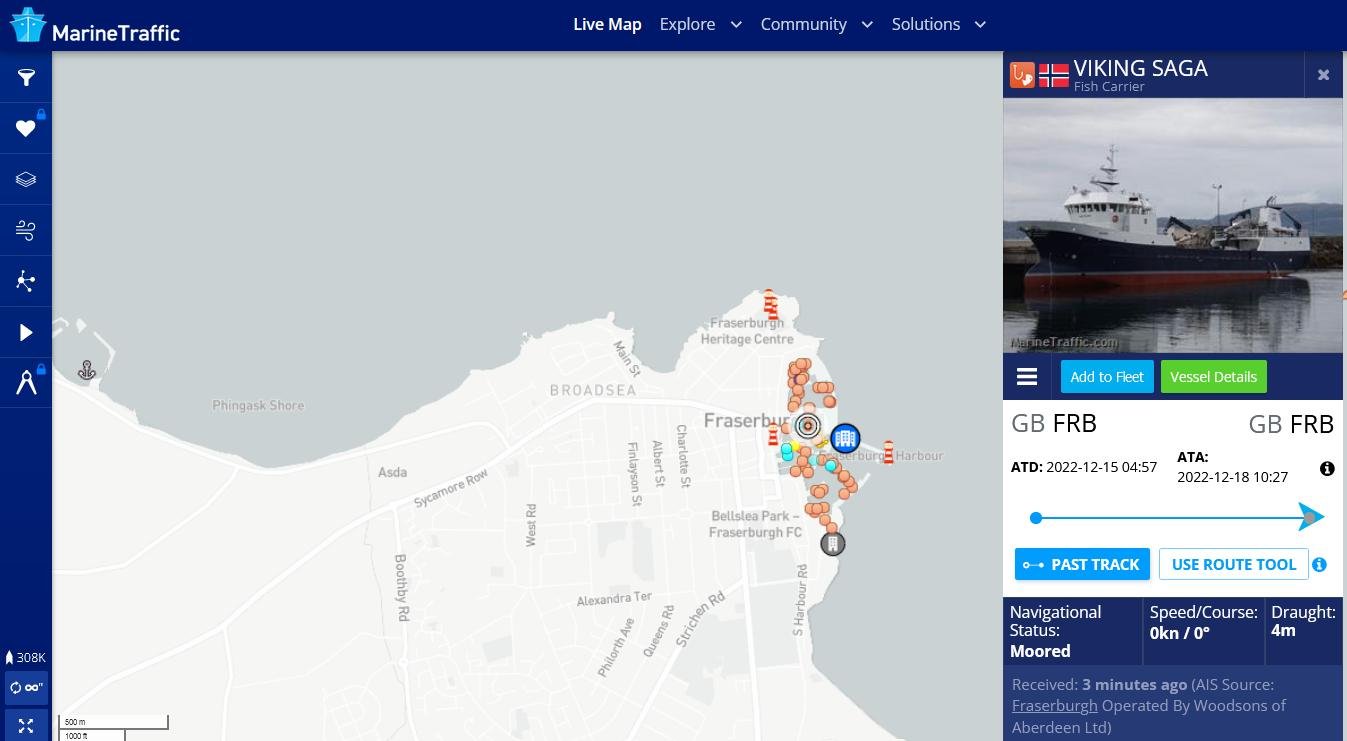Open the density network nodes tool

[x=26, y=281]
